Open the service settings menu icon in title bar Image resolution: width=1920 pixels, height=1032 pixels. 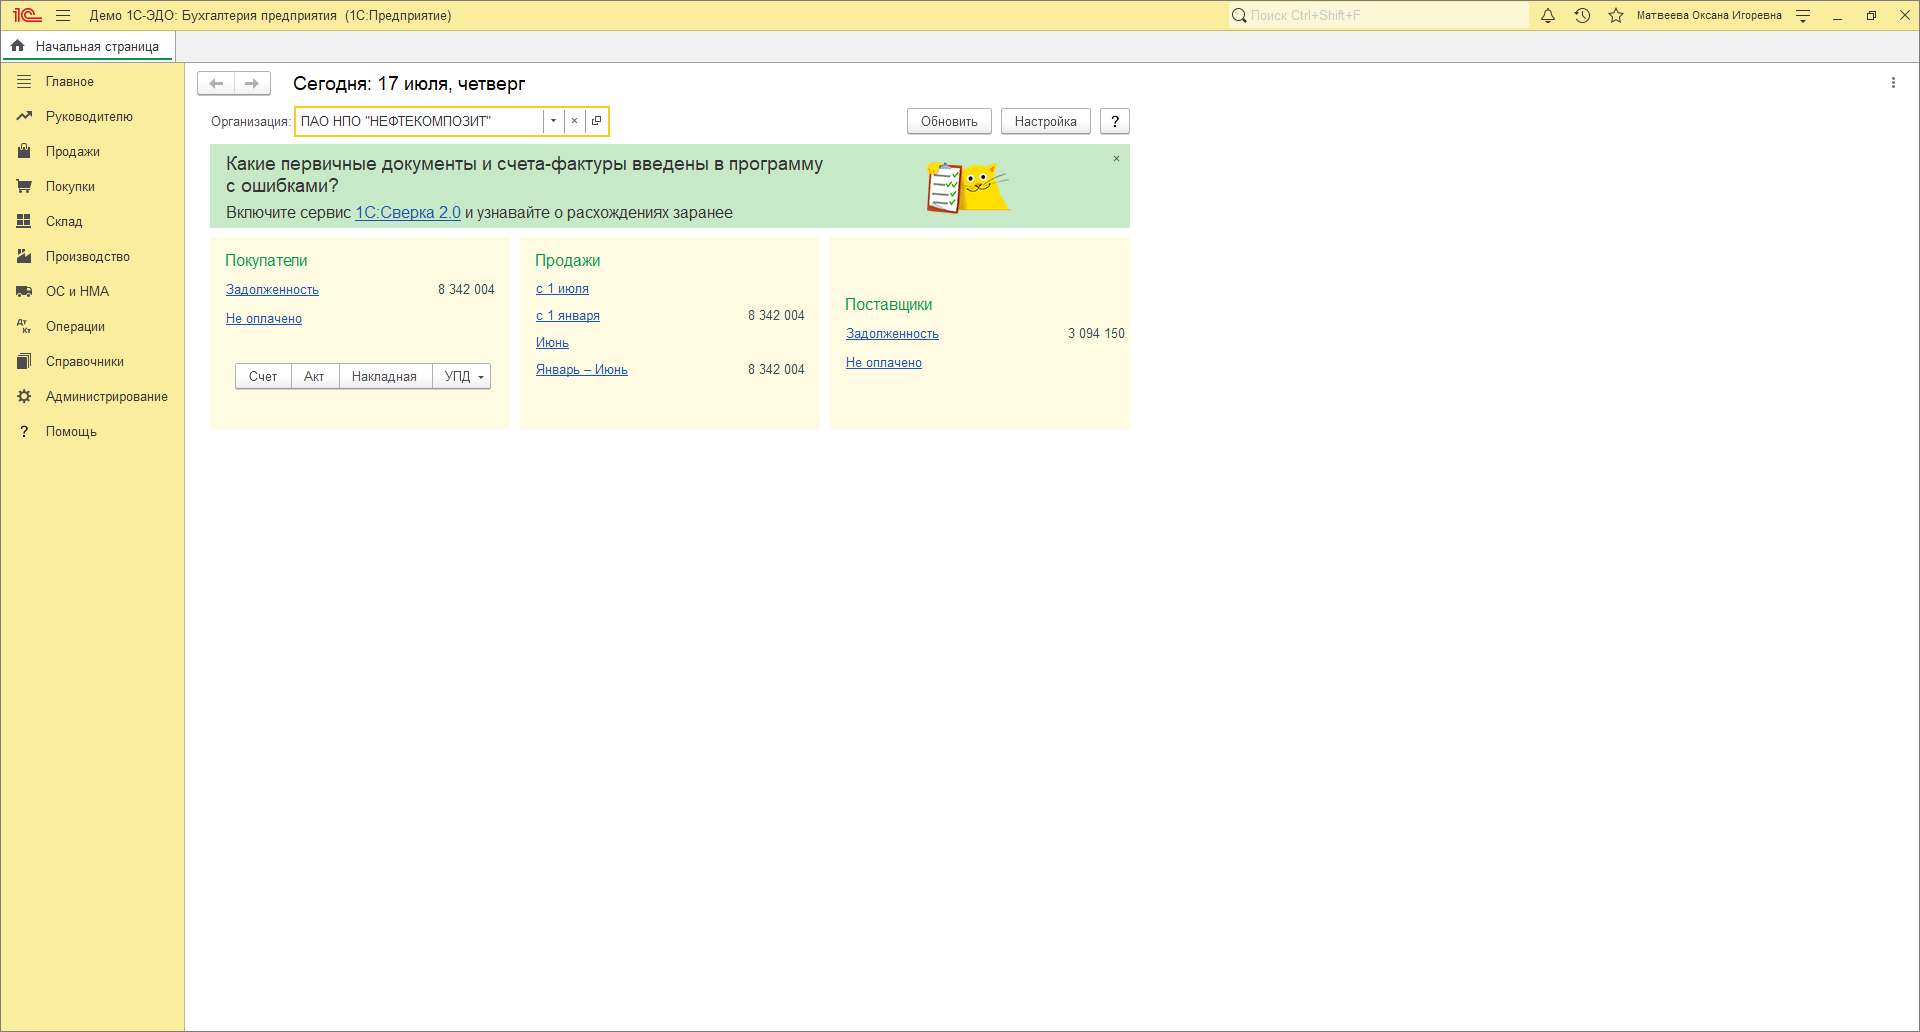tap(1803, 16)
